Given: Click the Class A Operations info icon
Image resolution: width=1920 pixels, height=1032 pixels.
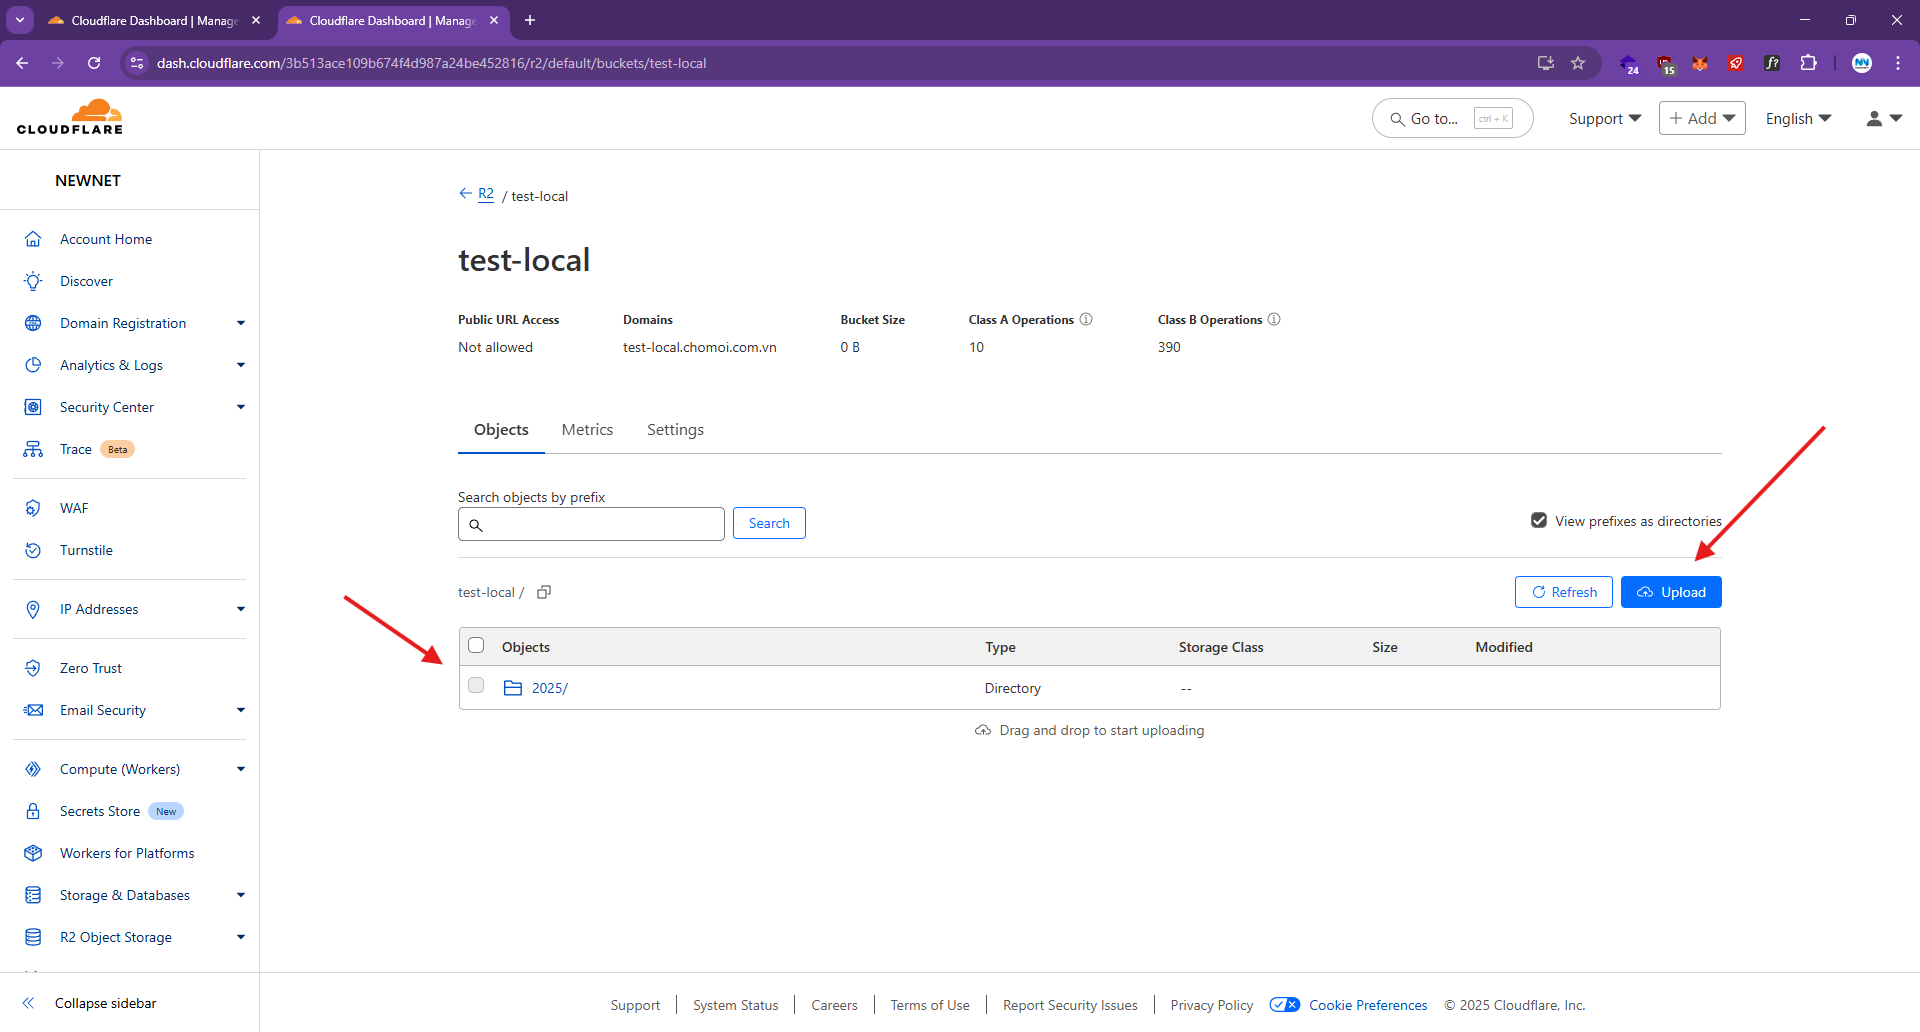Looking at the screenshot, I should point(1086,319).
